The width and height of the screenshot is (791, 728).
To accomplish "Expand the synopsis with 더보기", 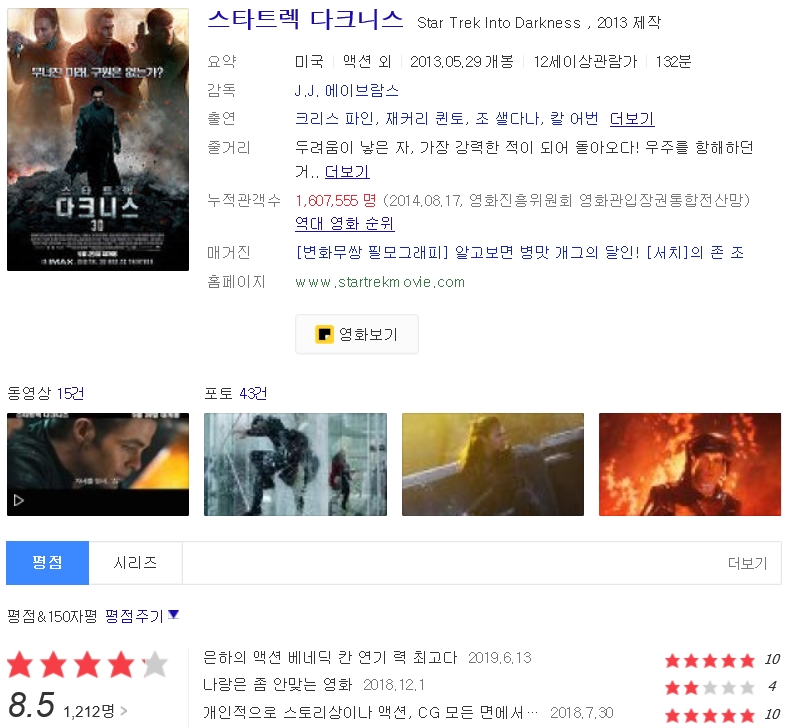I will (x=347, y=172).
